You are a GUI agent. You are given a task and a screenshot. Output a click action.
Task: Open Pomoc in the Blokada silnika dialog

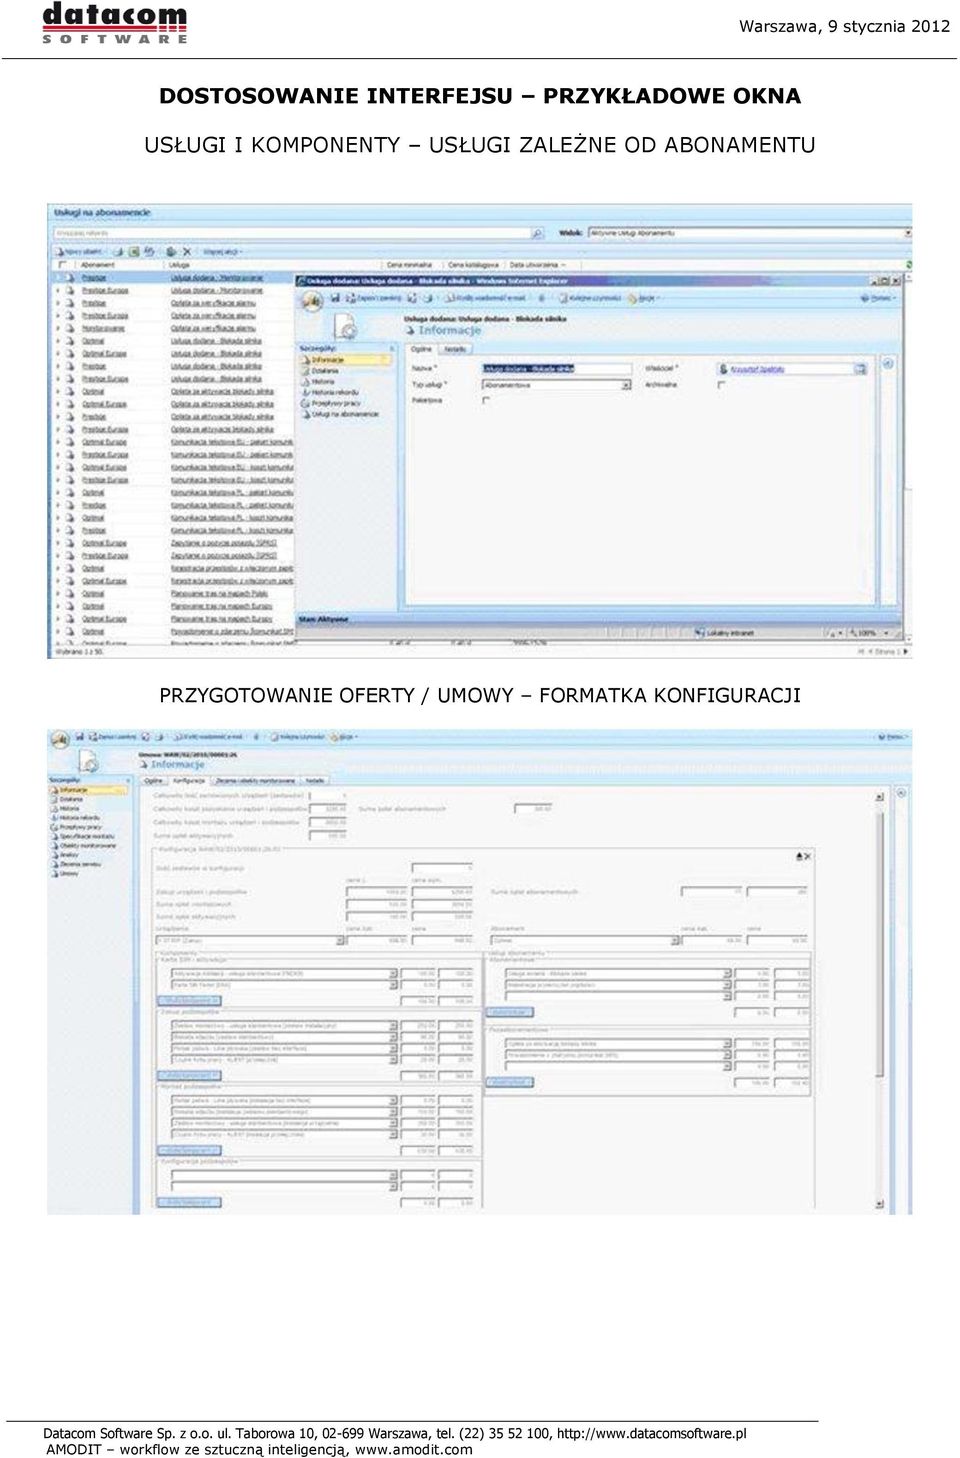[x=877, y=298]
